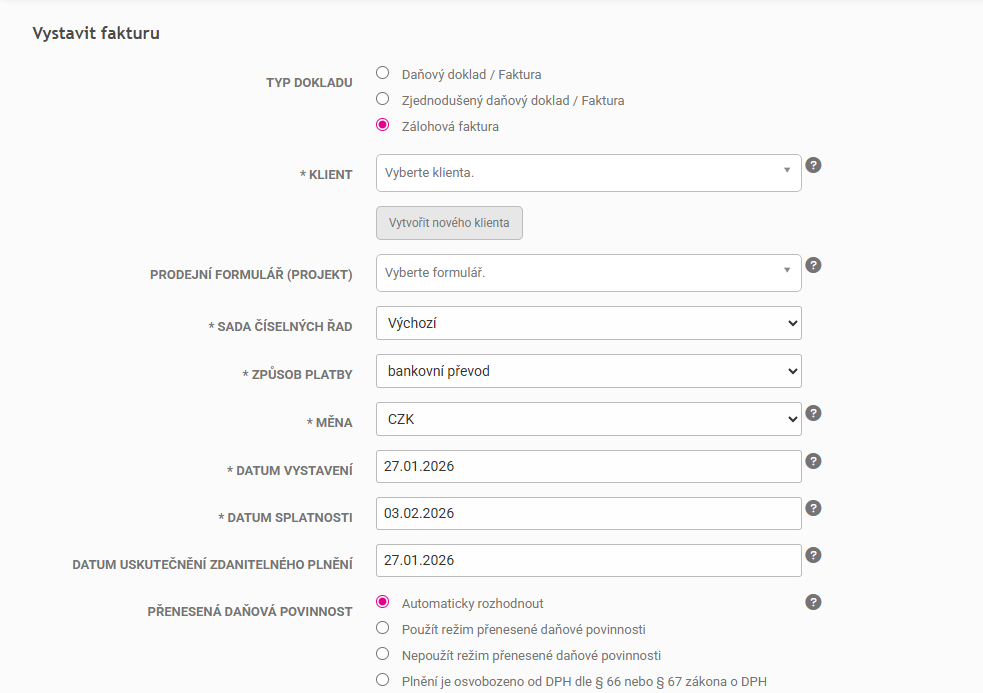The width and height of the screenshot is (983, 693).
Task: Choose Nepoužít režim přenesené daňové povinnosti
Action: point(382,654)
